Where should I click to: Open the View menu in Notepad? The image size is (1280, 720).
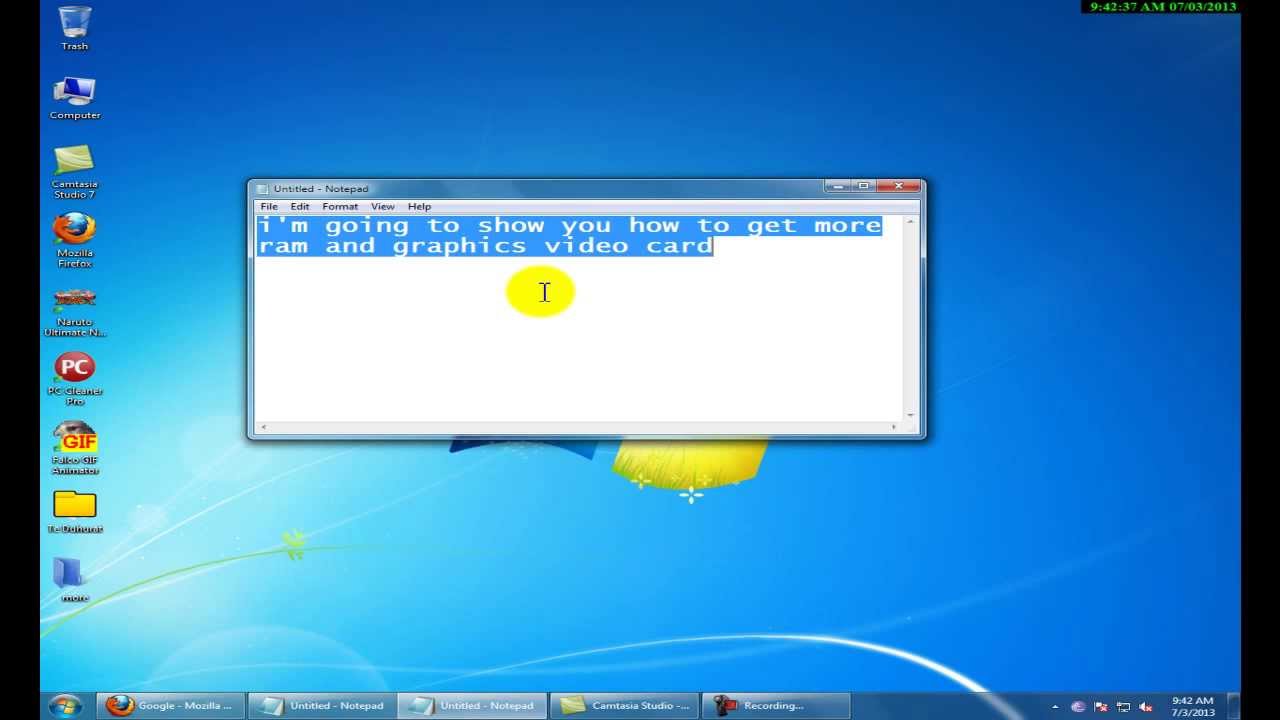click(383, 206)
